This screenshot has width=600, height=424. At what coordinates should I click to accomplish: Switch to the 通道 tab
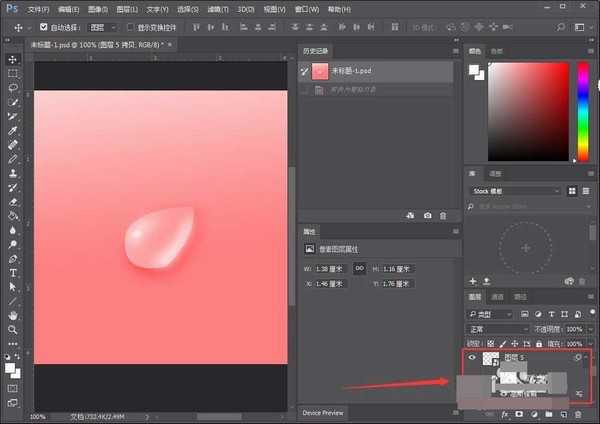(x=498, y=297)
